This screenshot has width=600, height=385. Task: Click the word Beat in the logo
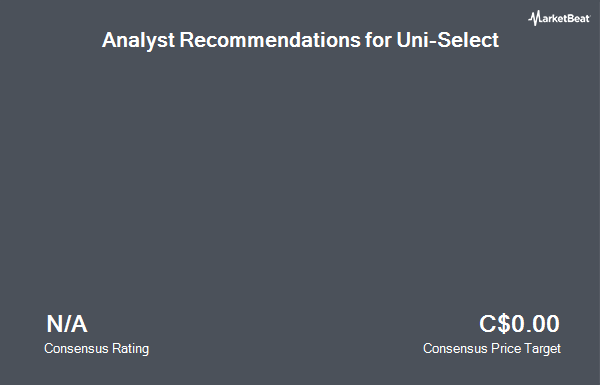(x=579, y=18)
